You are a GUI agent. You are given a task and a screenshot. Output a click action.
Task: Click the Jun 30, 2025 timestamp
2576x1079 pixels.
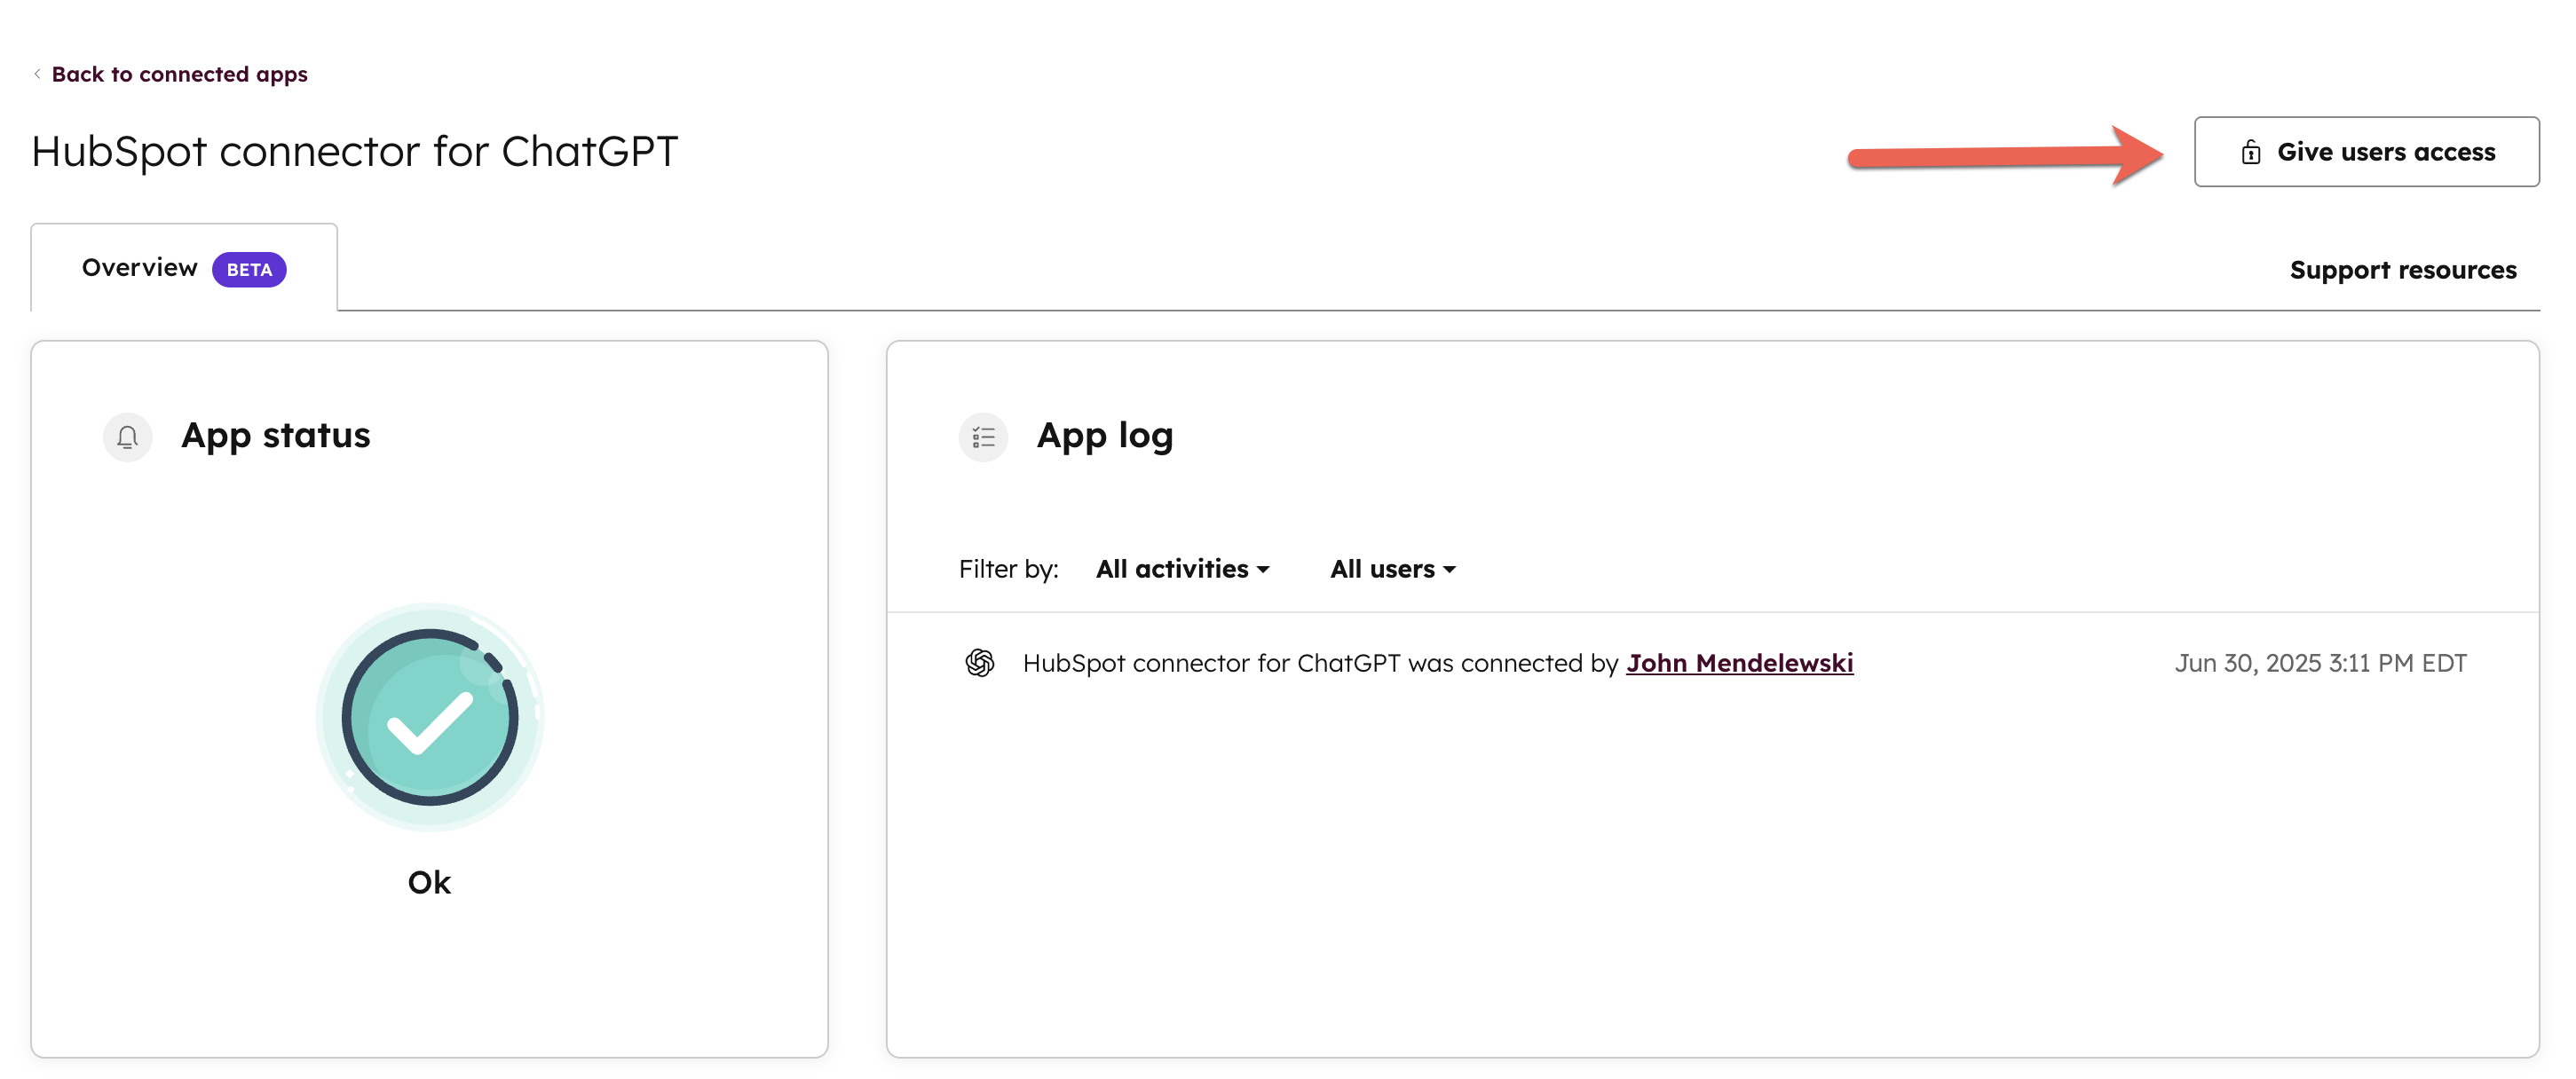[2322, 662]
